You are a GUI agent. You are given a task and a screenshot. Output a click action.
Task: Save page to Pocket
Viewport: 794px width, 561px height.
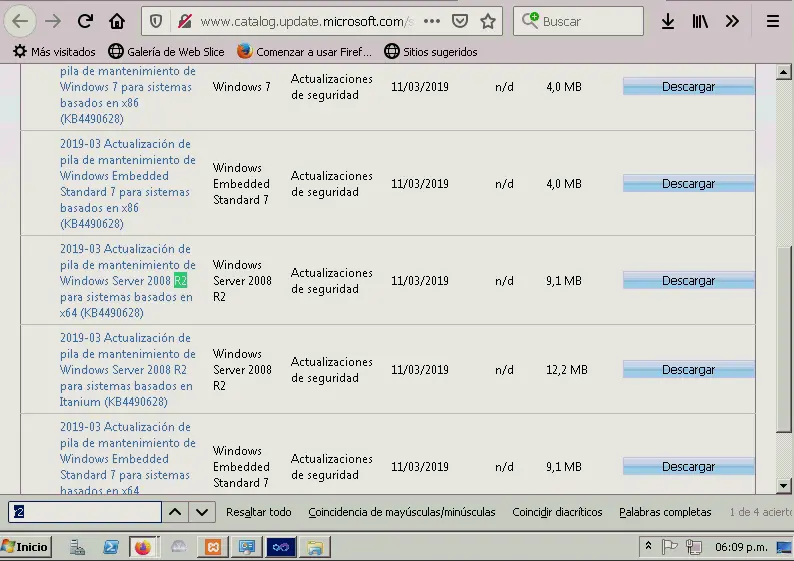pyautogui.click(x=460, y=21)
